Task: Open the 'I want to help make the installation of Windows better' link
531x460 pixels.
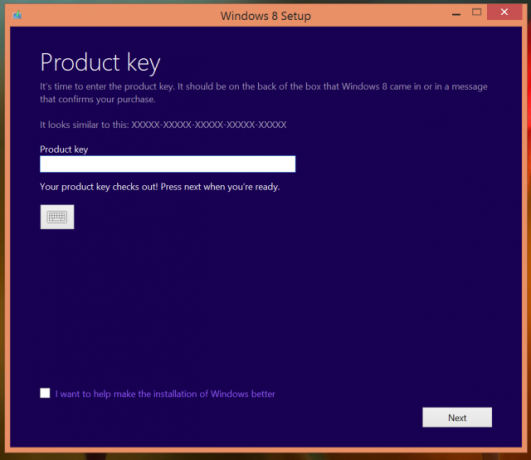Action: (x=165, y=394)
